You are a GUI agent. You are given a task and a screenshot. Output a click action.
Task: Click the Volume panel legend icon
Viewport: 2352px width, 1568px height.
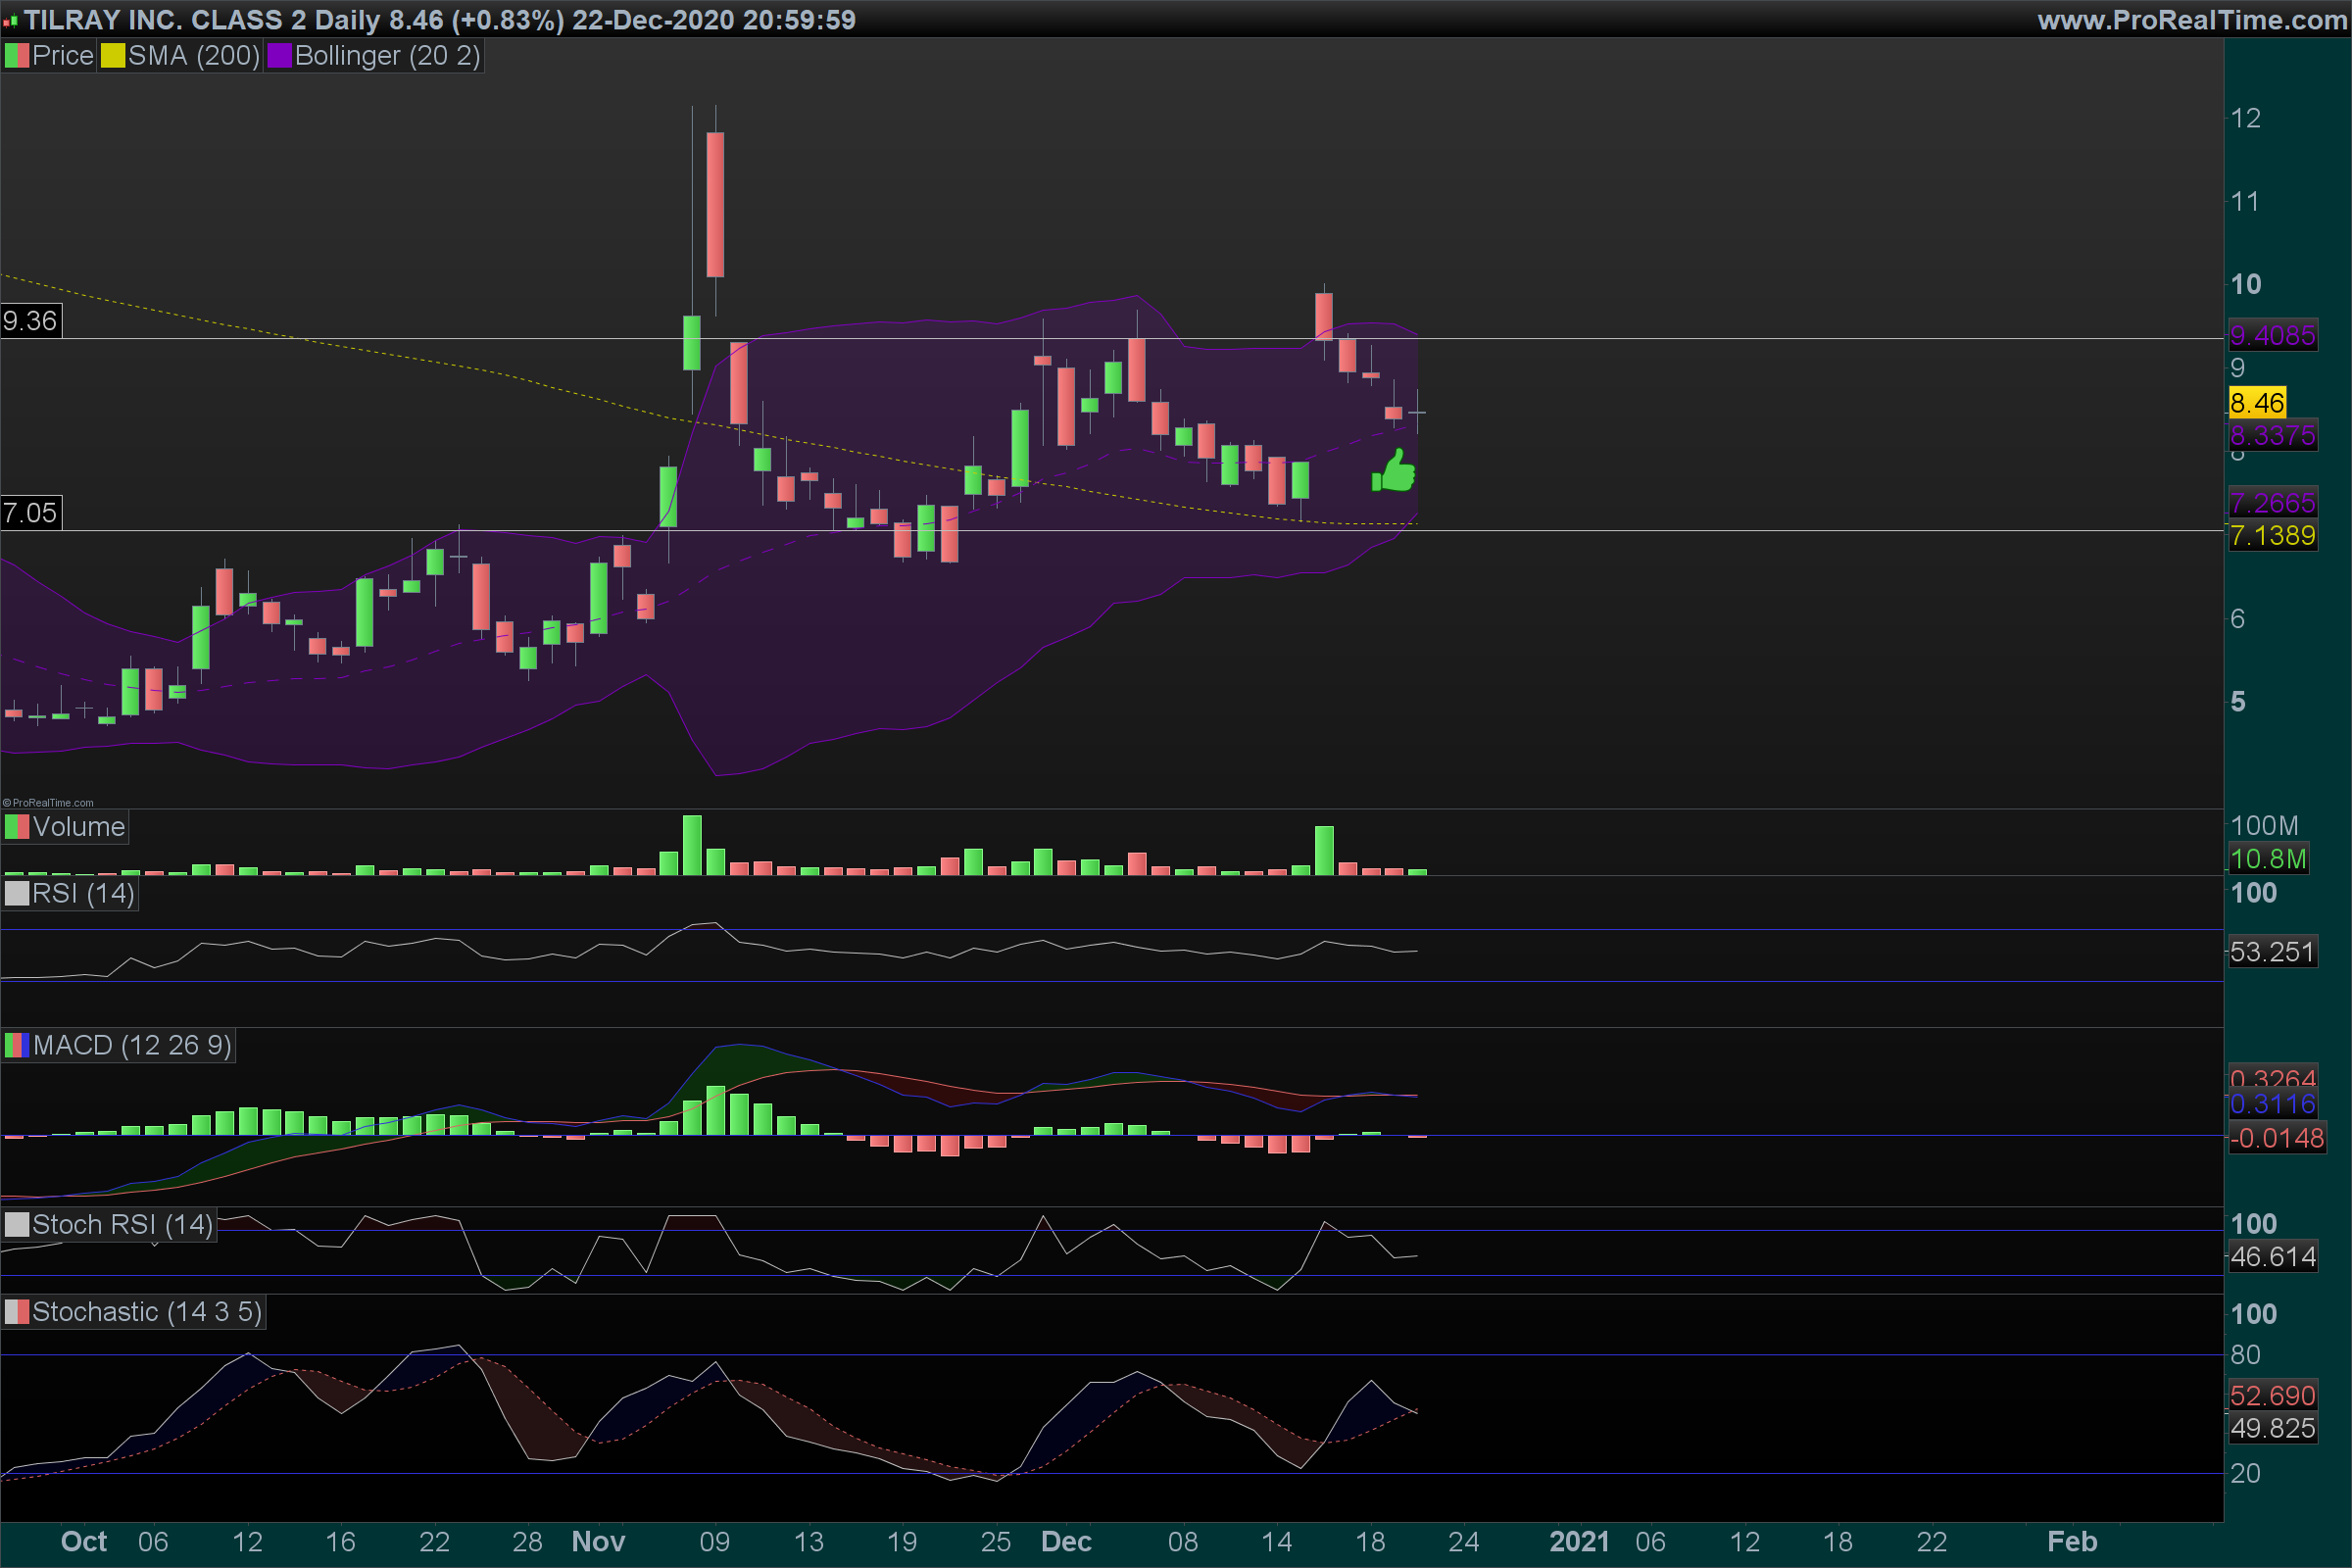pos(17,827)
